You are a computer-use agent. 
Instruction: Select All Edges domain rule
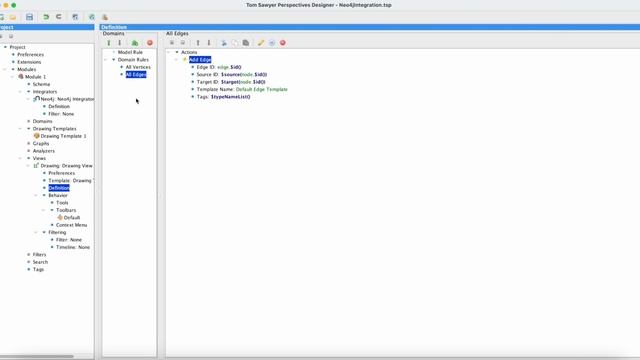tap(136, 74)
